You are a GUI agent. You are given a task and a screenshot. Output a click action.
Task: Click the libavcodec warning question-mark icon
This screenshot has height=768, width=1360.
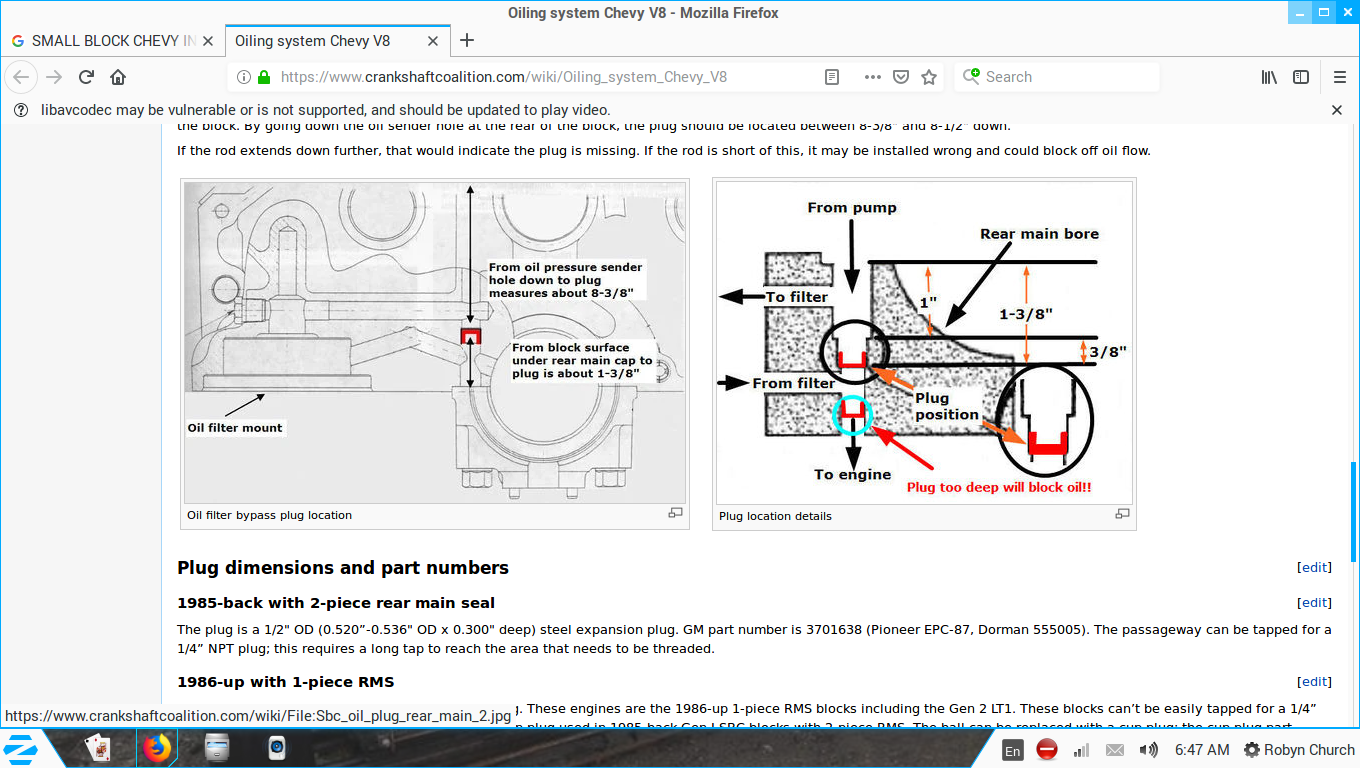20,110
